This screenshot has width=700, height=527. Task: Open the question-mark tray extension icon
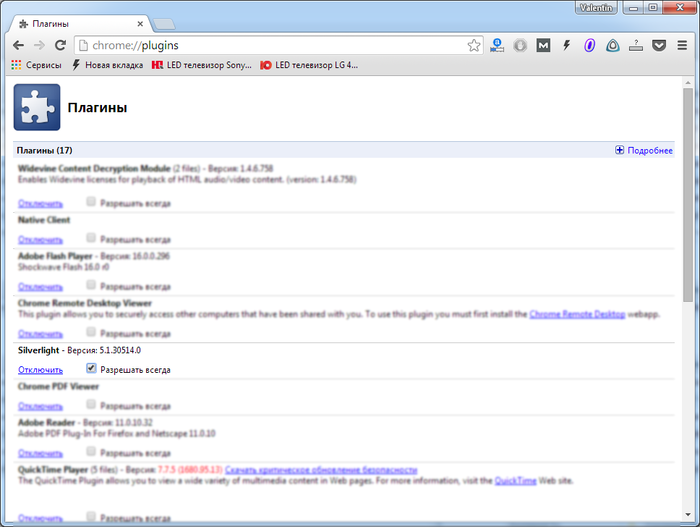point(636,45)
